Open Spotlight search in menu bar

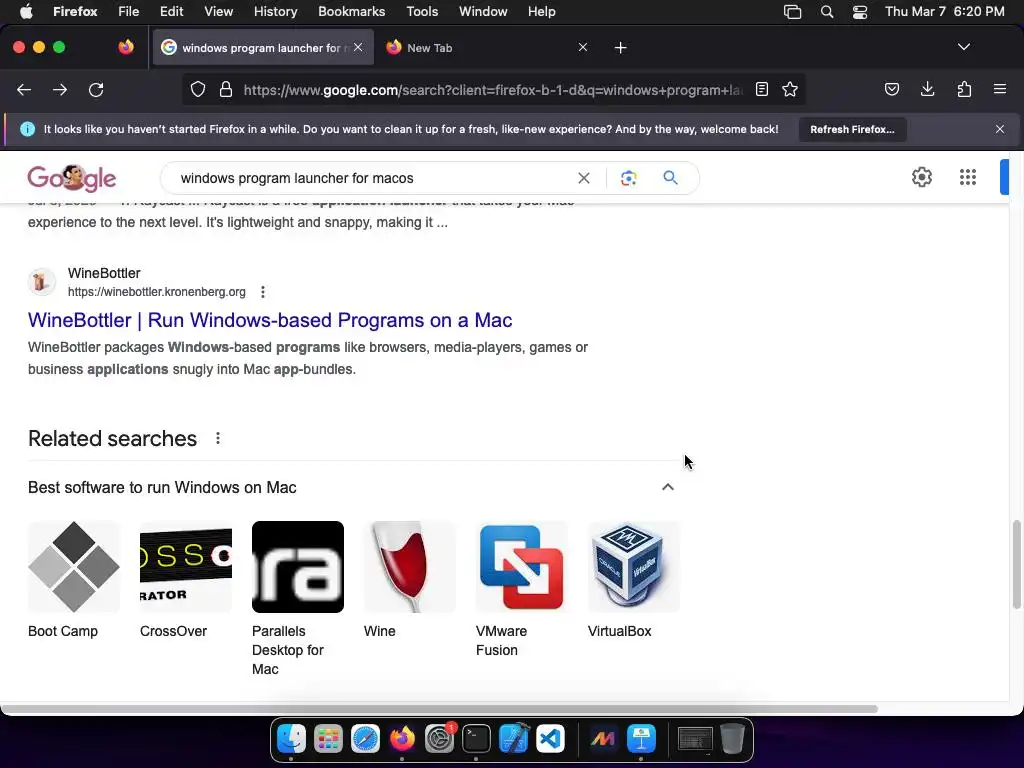coord(826,11)
